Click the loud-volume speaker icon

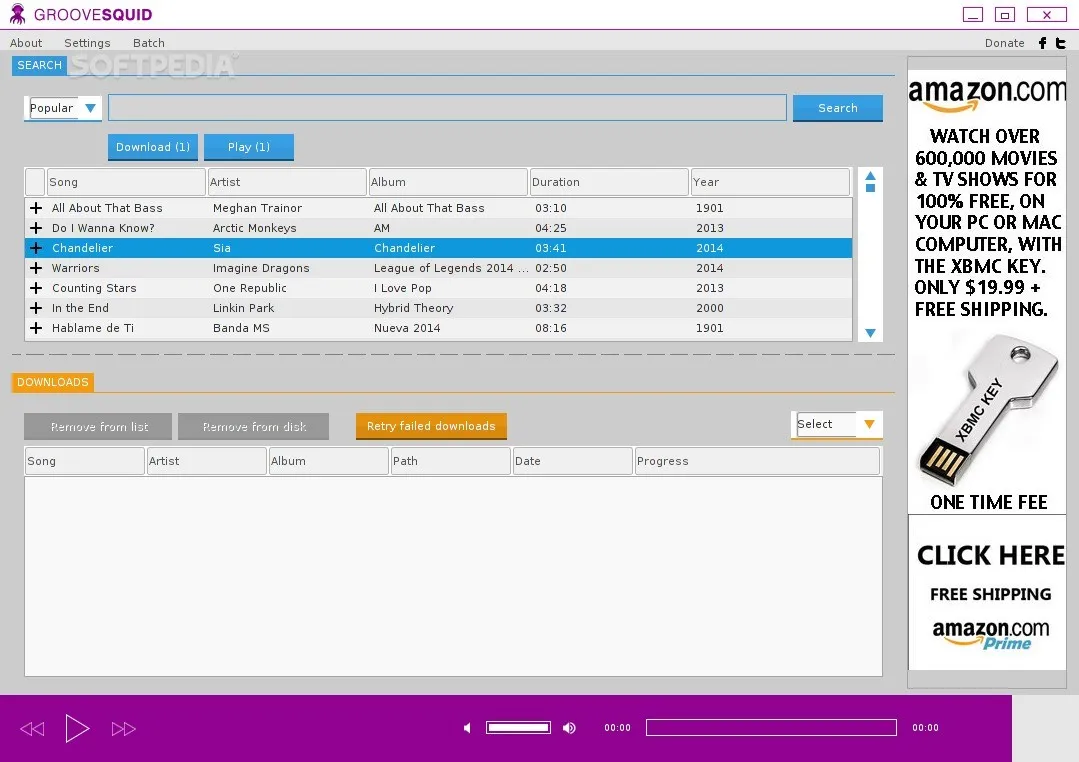coord(570,728)
